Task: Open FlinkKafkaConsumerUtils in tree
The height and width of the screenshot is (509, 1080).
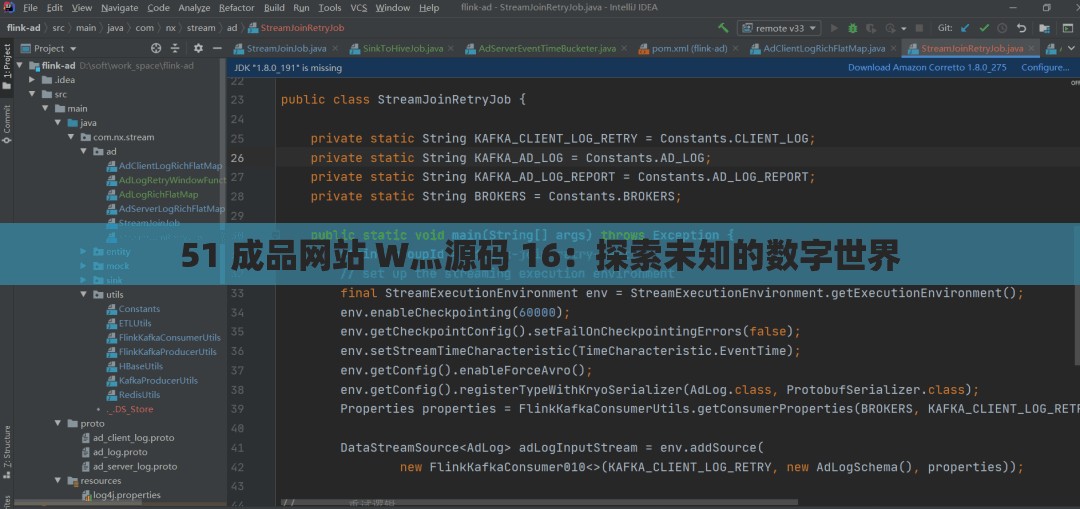Action: click(x=169, y=337)
